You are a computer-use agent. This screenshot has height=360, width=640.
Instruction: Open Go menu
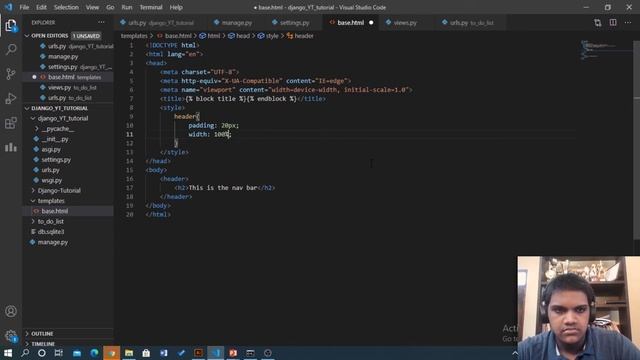tap(110, 7)
